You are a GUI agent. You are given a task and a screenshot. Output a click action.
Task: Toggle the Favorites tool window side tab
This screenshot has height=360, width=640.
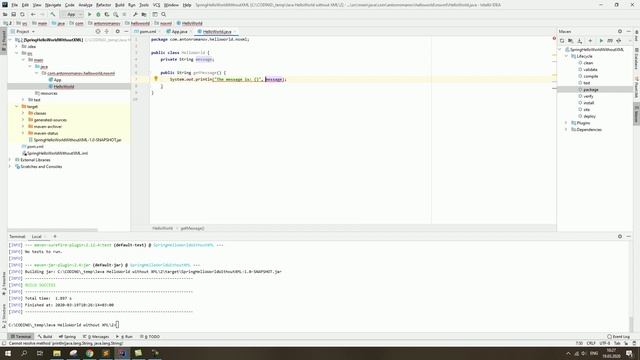4,283
